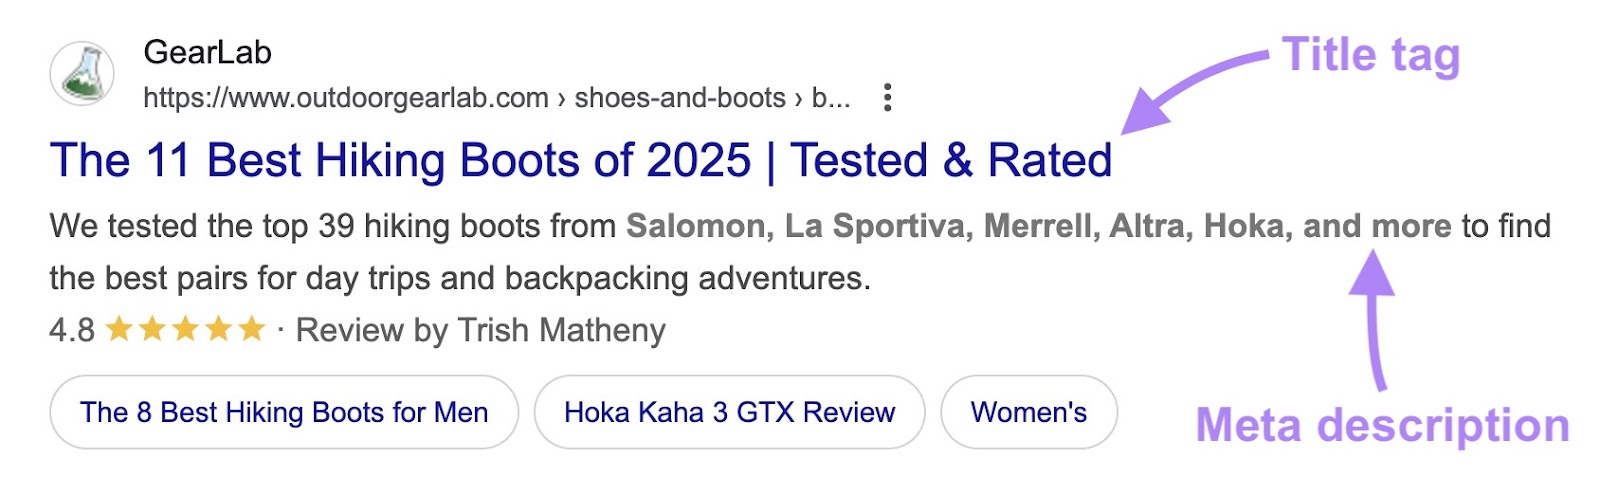Click the GearLab site name
The image size is (1600, 495).
[x=208, y=52]
